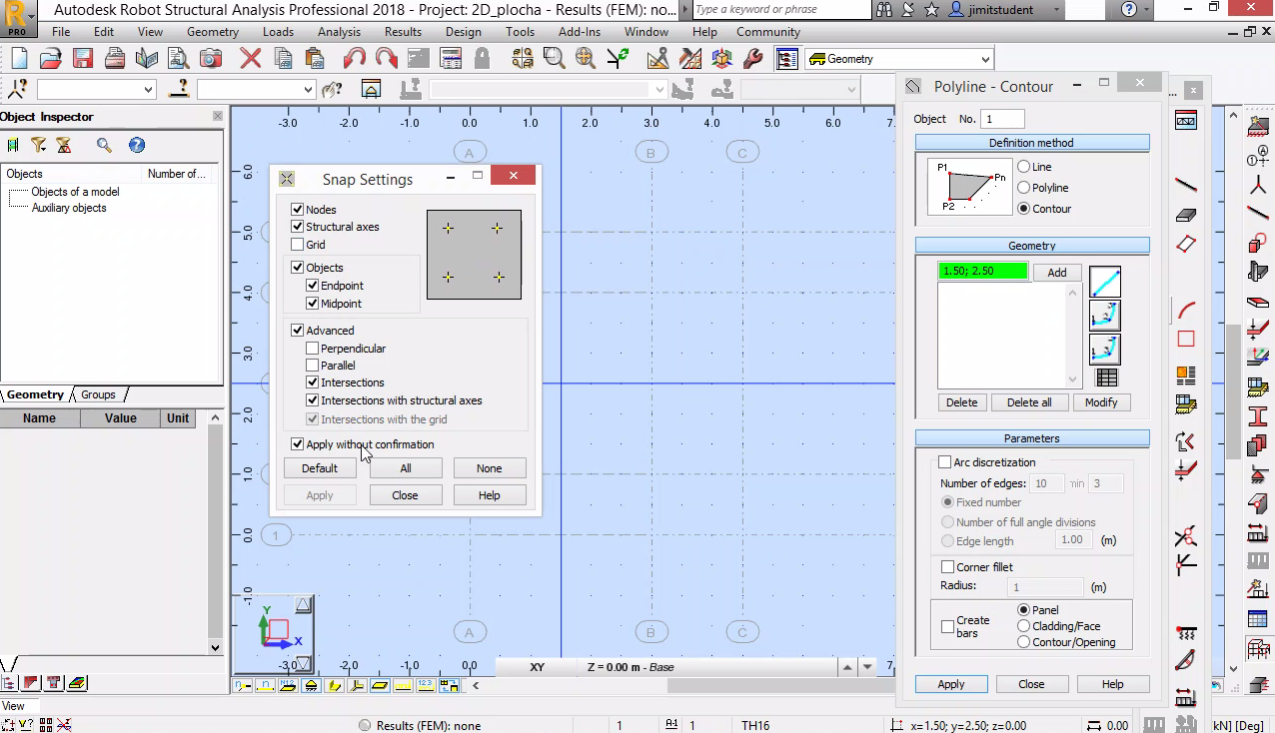The height and width of the screenshot is (733, 1275).
Task: Click the Object No. input field
Action: (1002, 119)
